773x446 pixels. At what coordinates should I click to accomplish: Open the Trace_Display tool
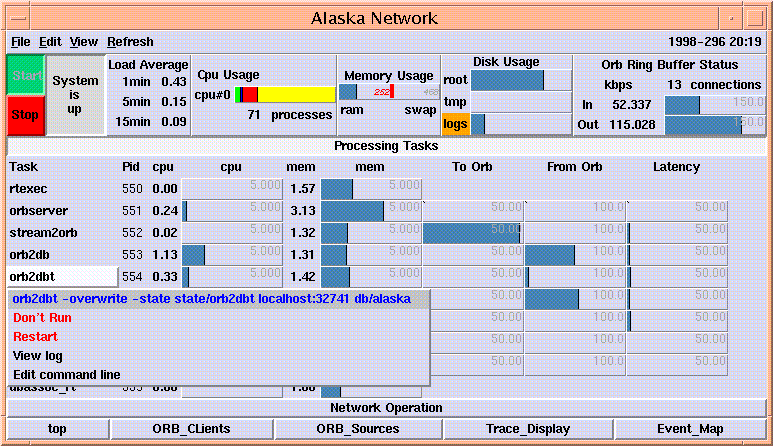point(528,429)
